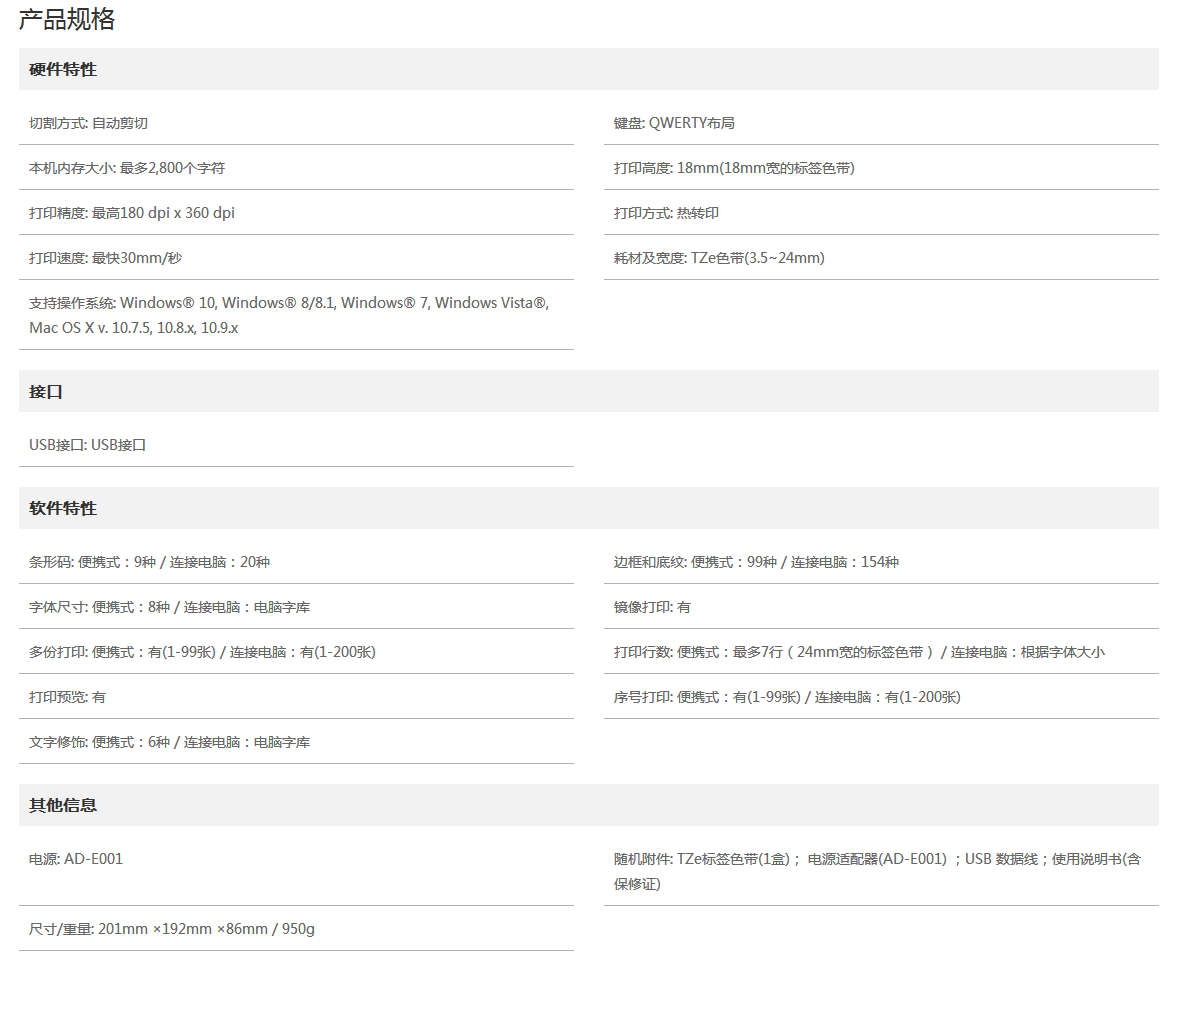The width and height of the screenshot is (1179, 1024).
Task: Click the 镜像打印 specification row
Action: (652, 607)
